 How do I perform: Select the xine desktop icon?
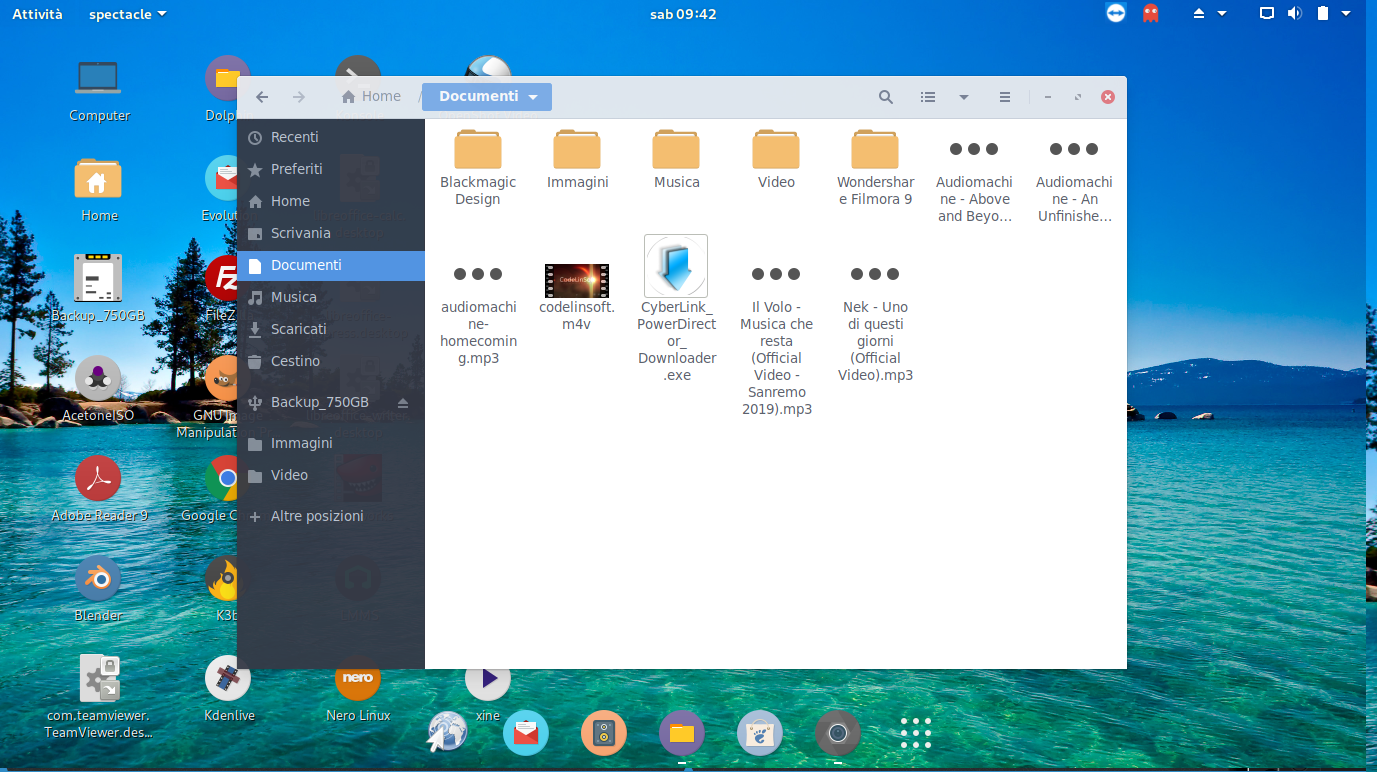click(x=488, y=690)
